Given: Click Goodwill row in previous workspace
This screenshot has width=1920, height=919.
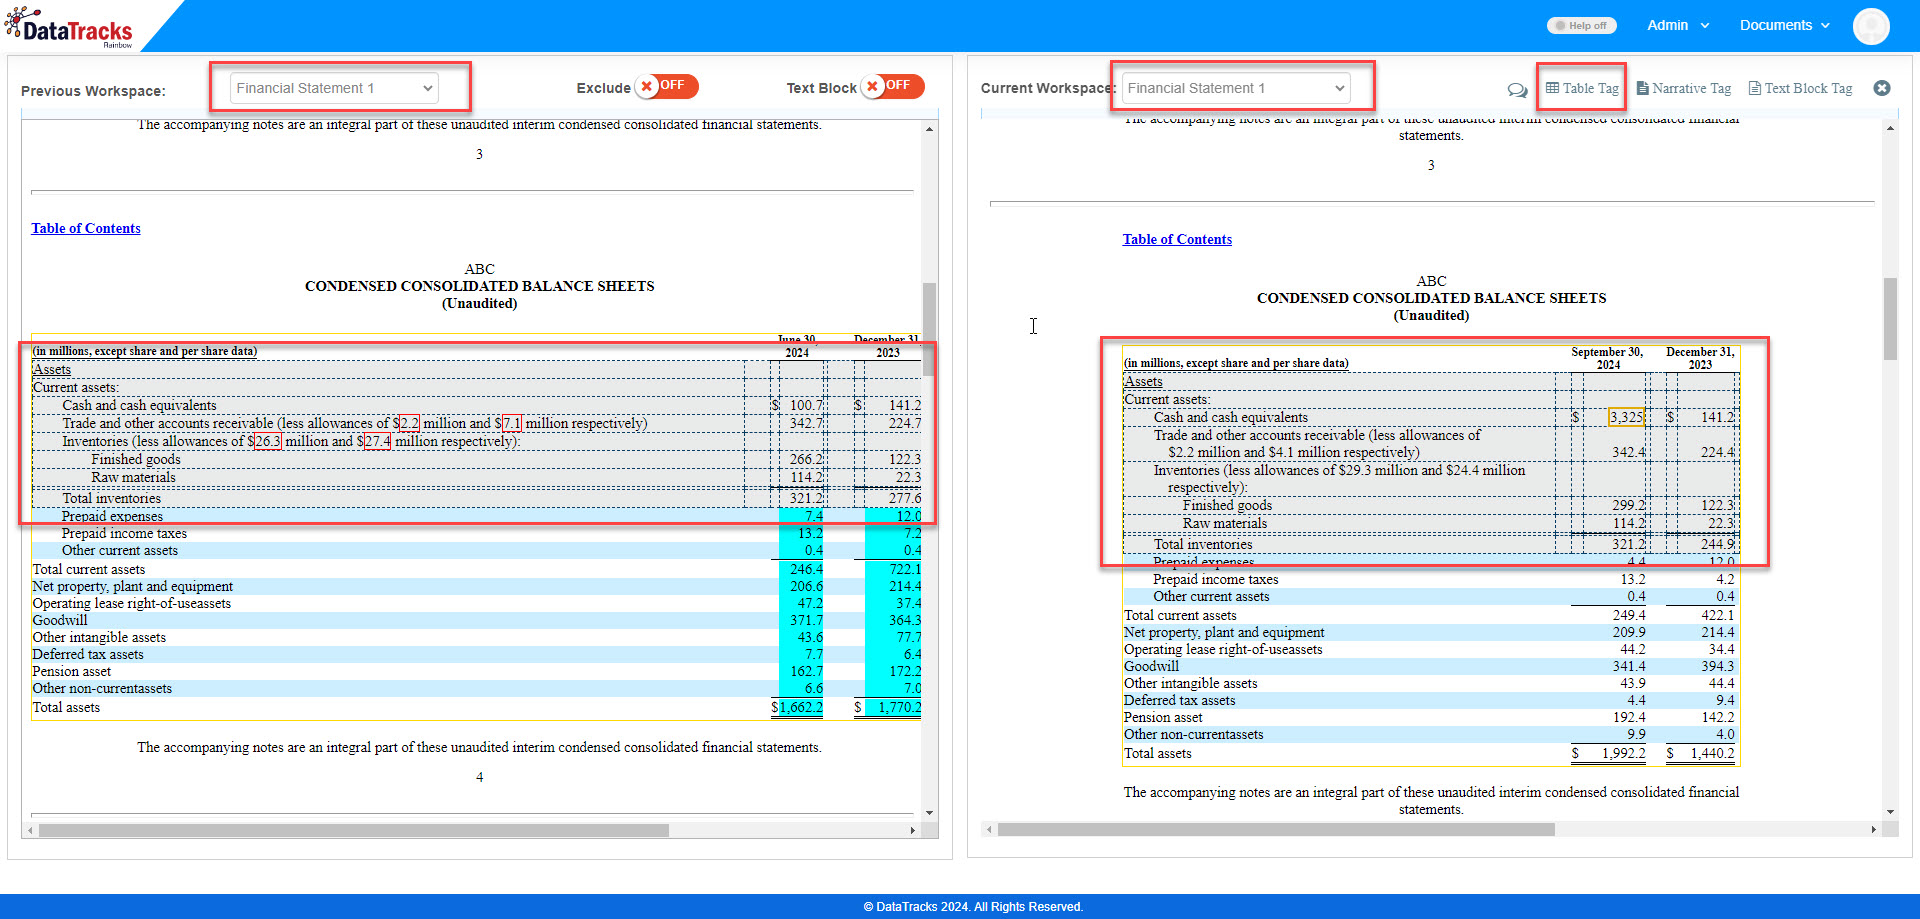Looking at the screenshot, I should coord(477,620).
